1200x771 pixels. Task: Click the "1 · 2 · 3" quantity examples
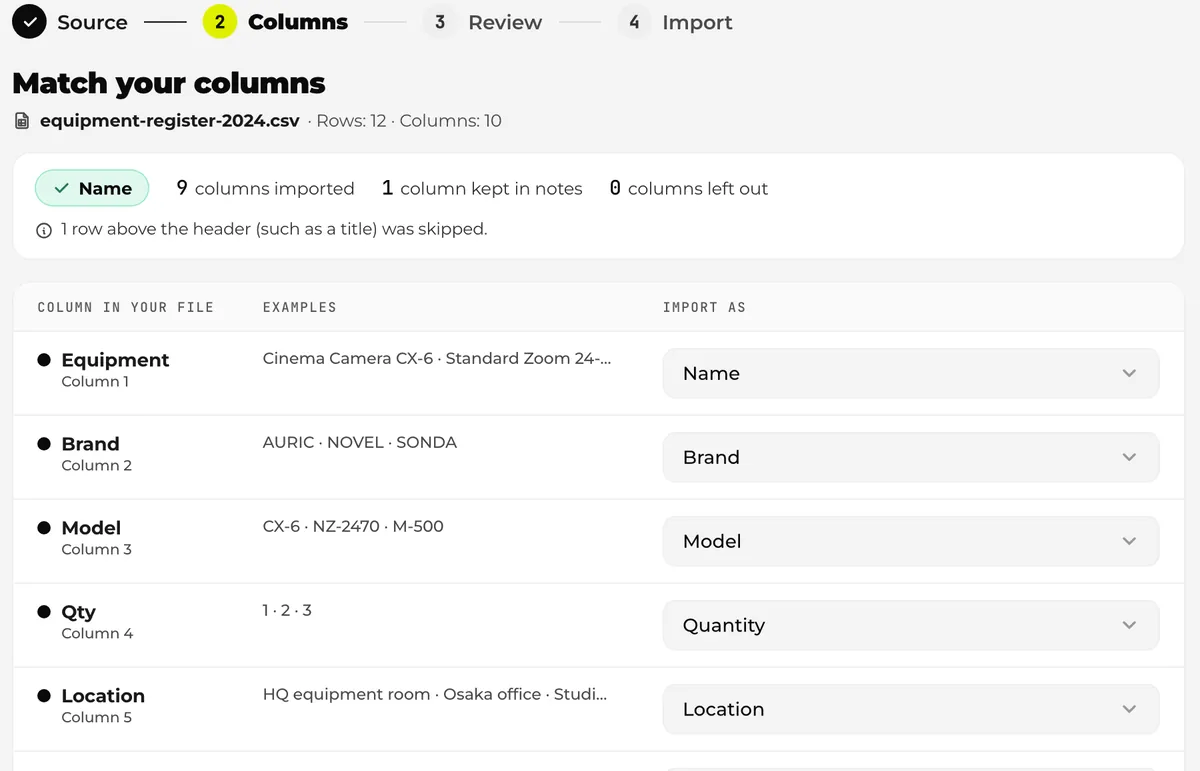287,610
